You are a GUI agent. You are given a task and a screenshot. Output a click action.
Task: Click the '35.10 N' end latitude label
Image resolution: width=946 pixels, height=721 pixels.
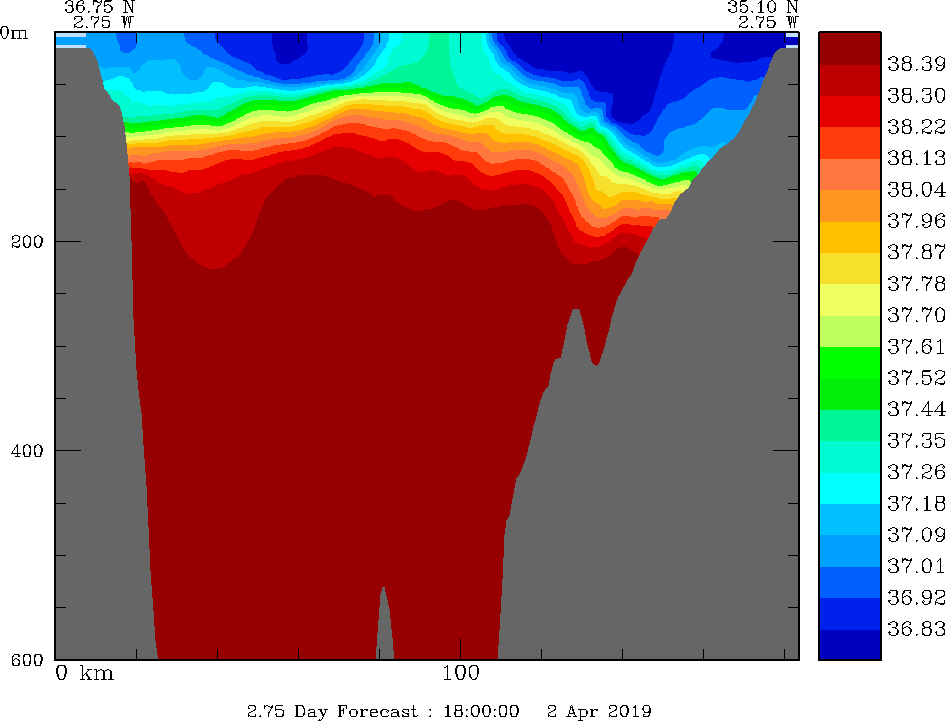click(x=763, y=7)
